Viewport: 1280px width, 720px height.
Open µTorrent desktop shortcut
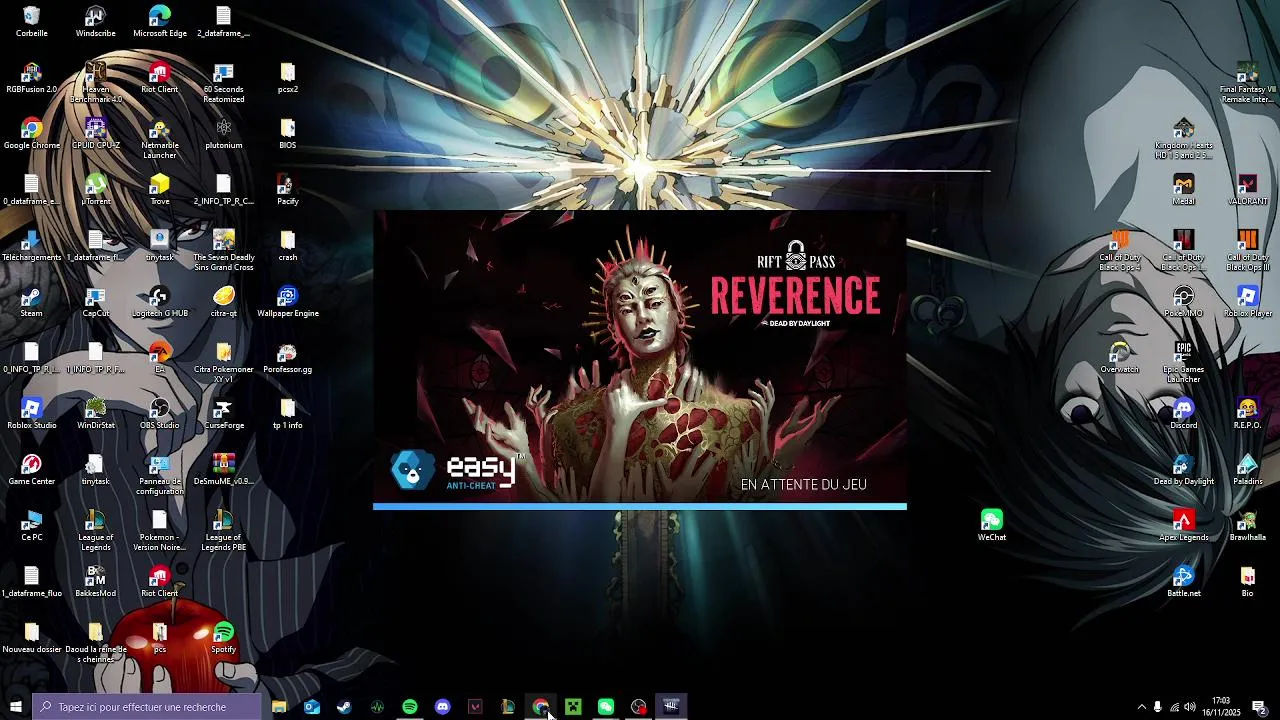(x=96, y=190)
